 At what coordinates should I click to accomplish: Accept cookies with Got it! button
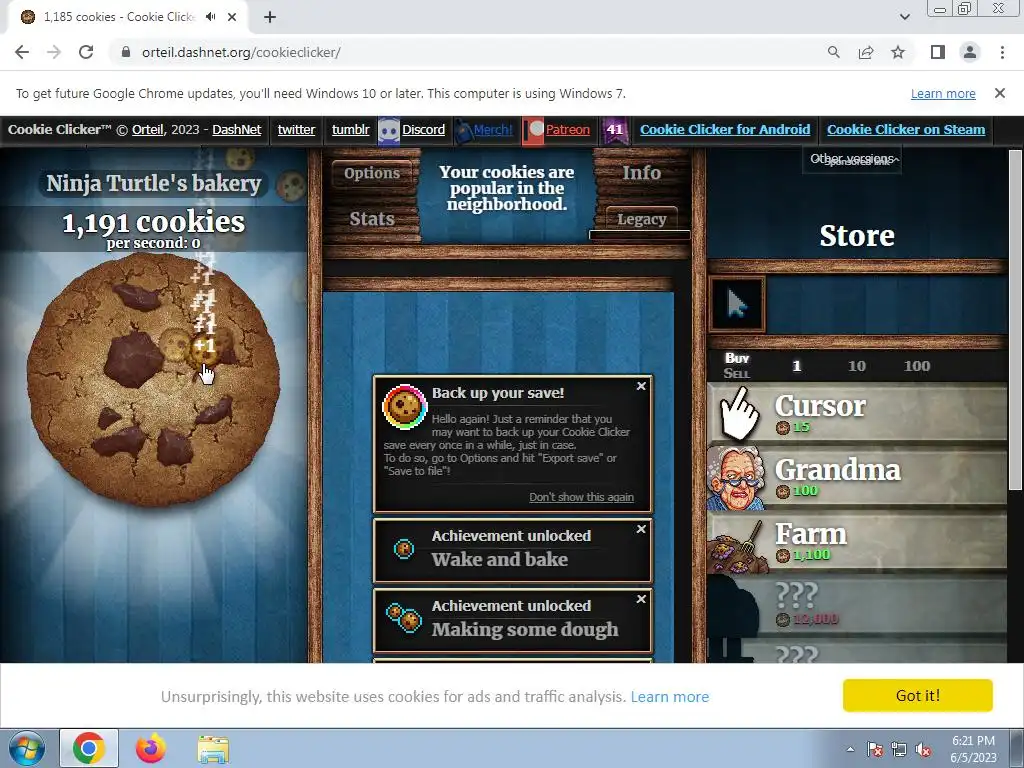[x=918, y=696]
